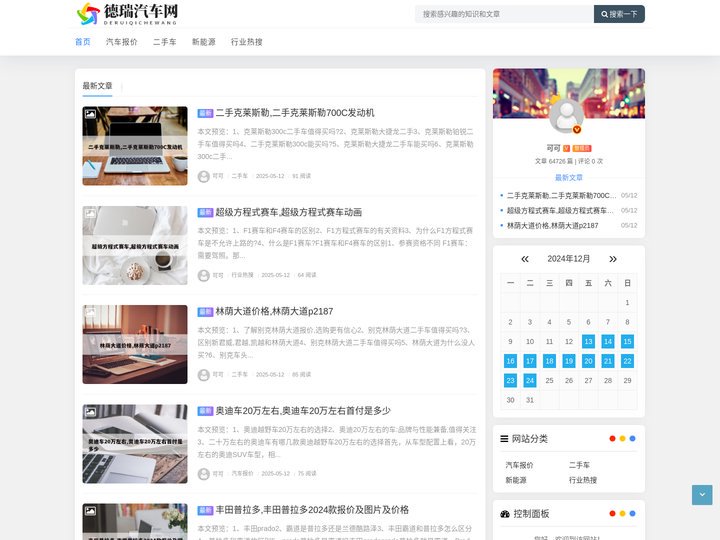Screen dimensions: 720x540
Task: Click image icon on 丰田普拉多 thumbnail
Action: coord(90,511)
